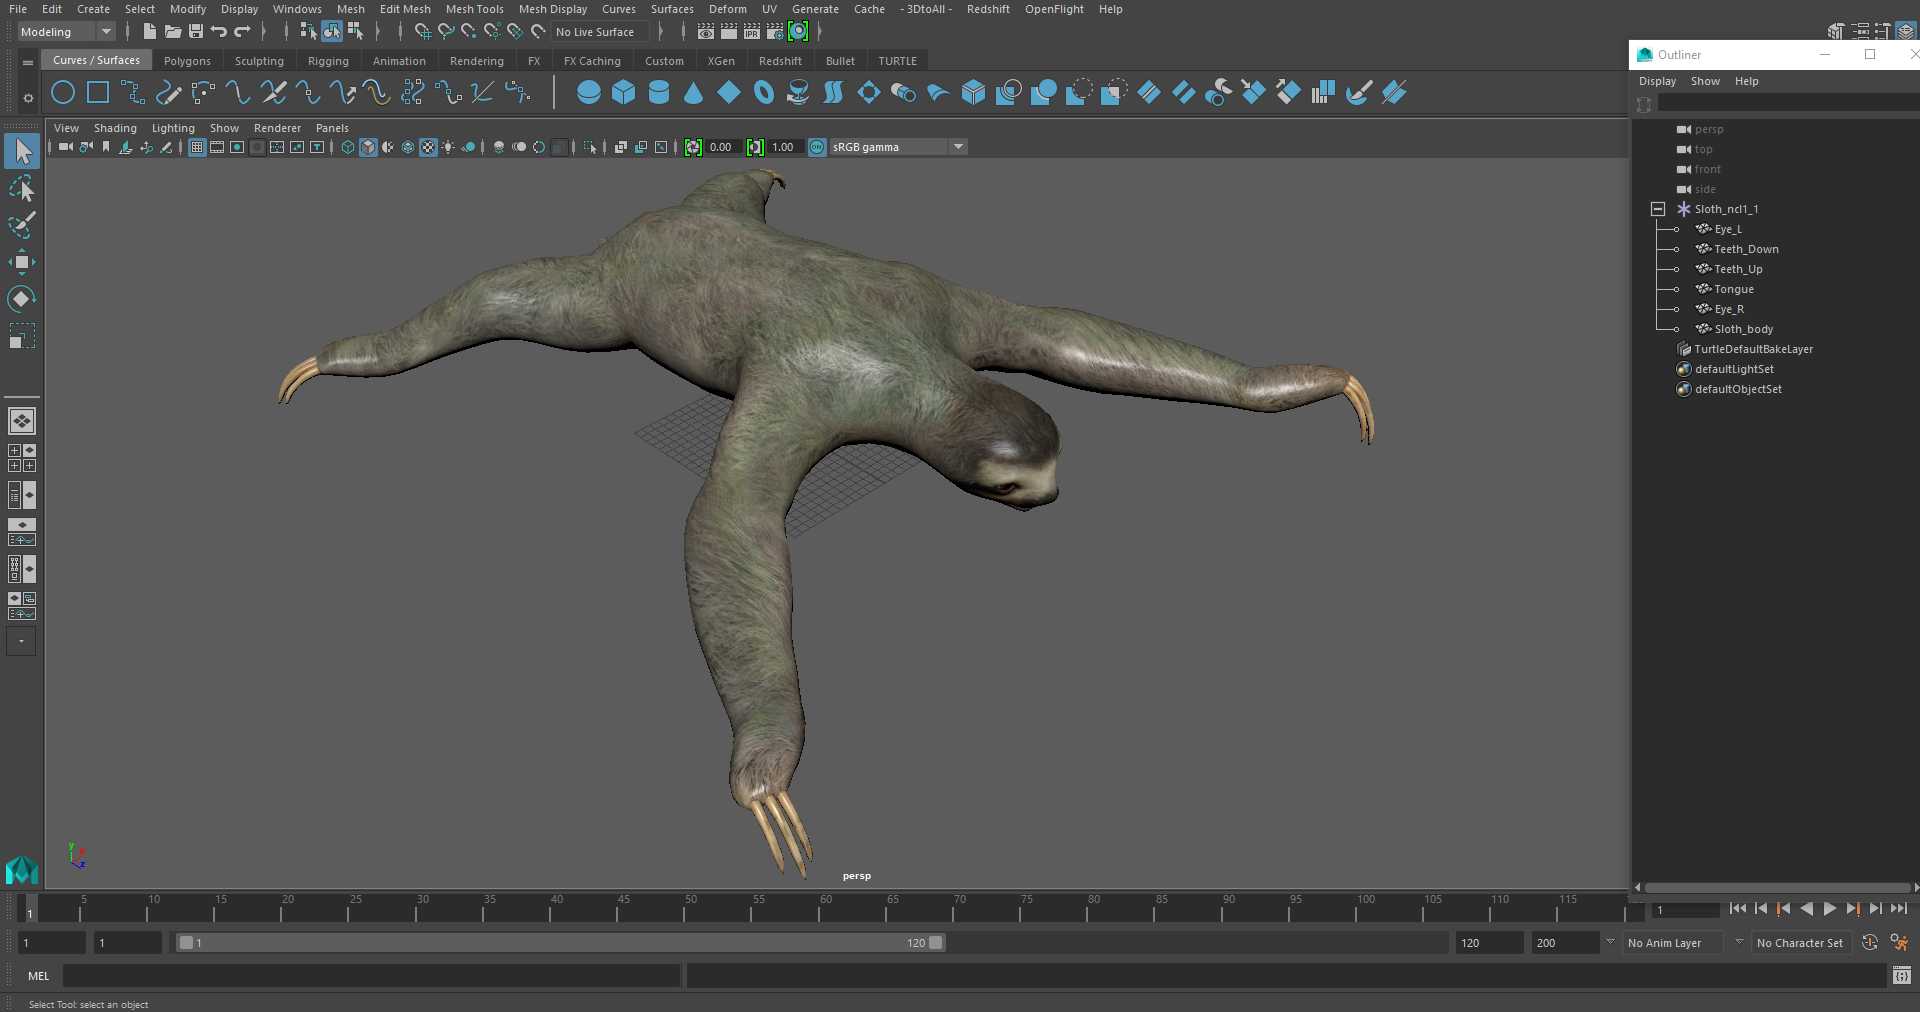Create a NURBS sphere from the shelf

[589, 93]
